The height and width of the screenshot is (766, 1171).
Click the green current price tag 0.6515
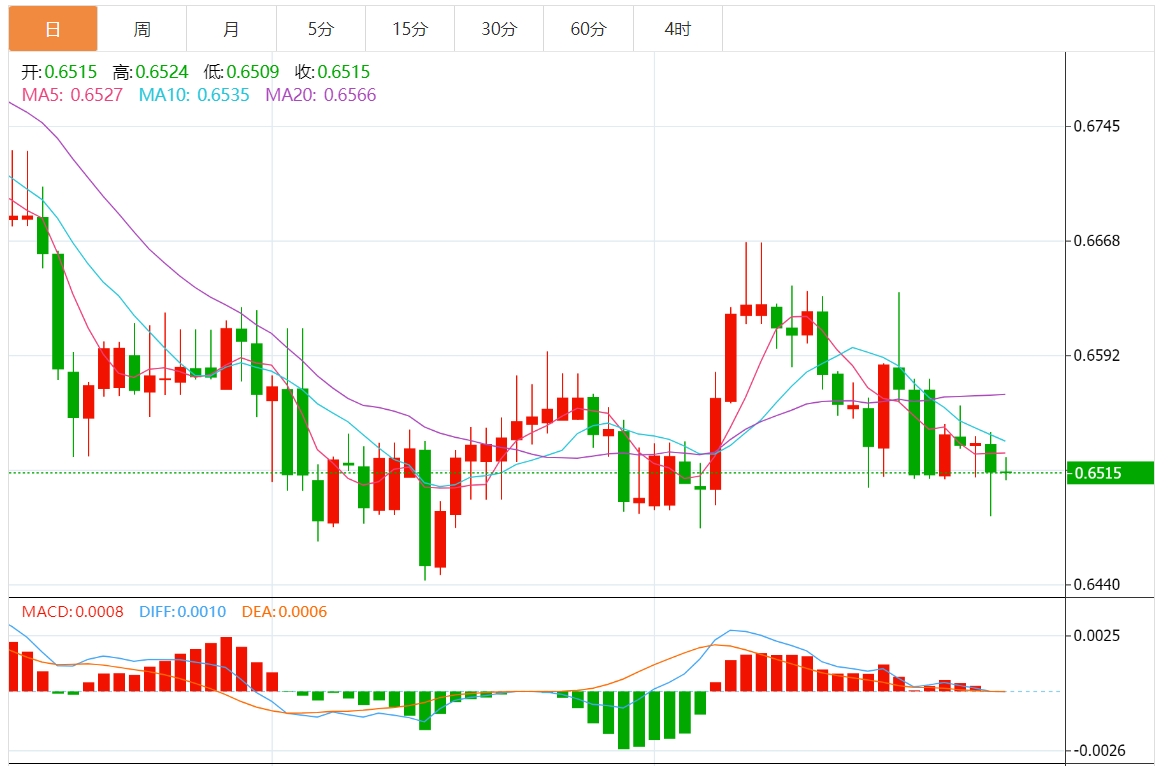[x=1110, y=473]
